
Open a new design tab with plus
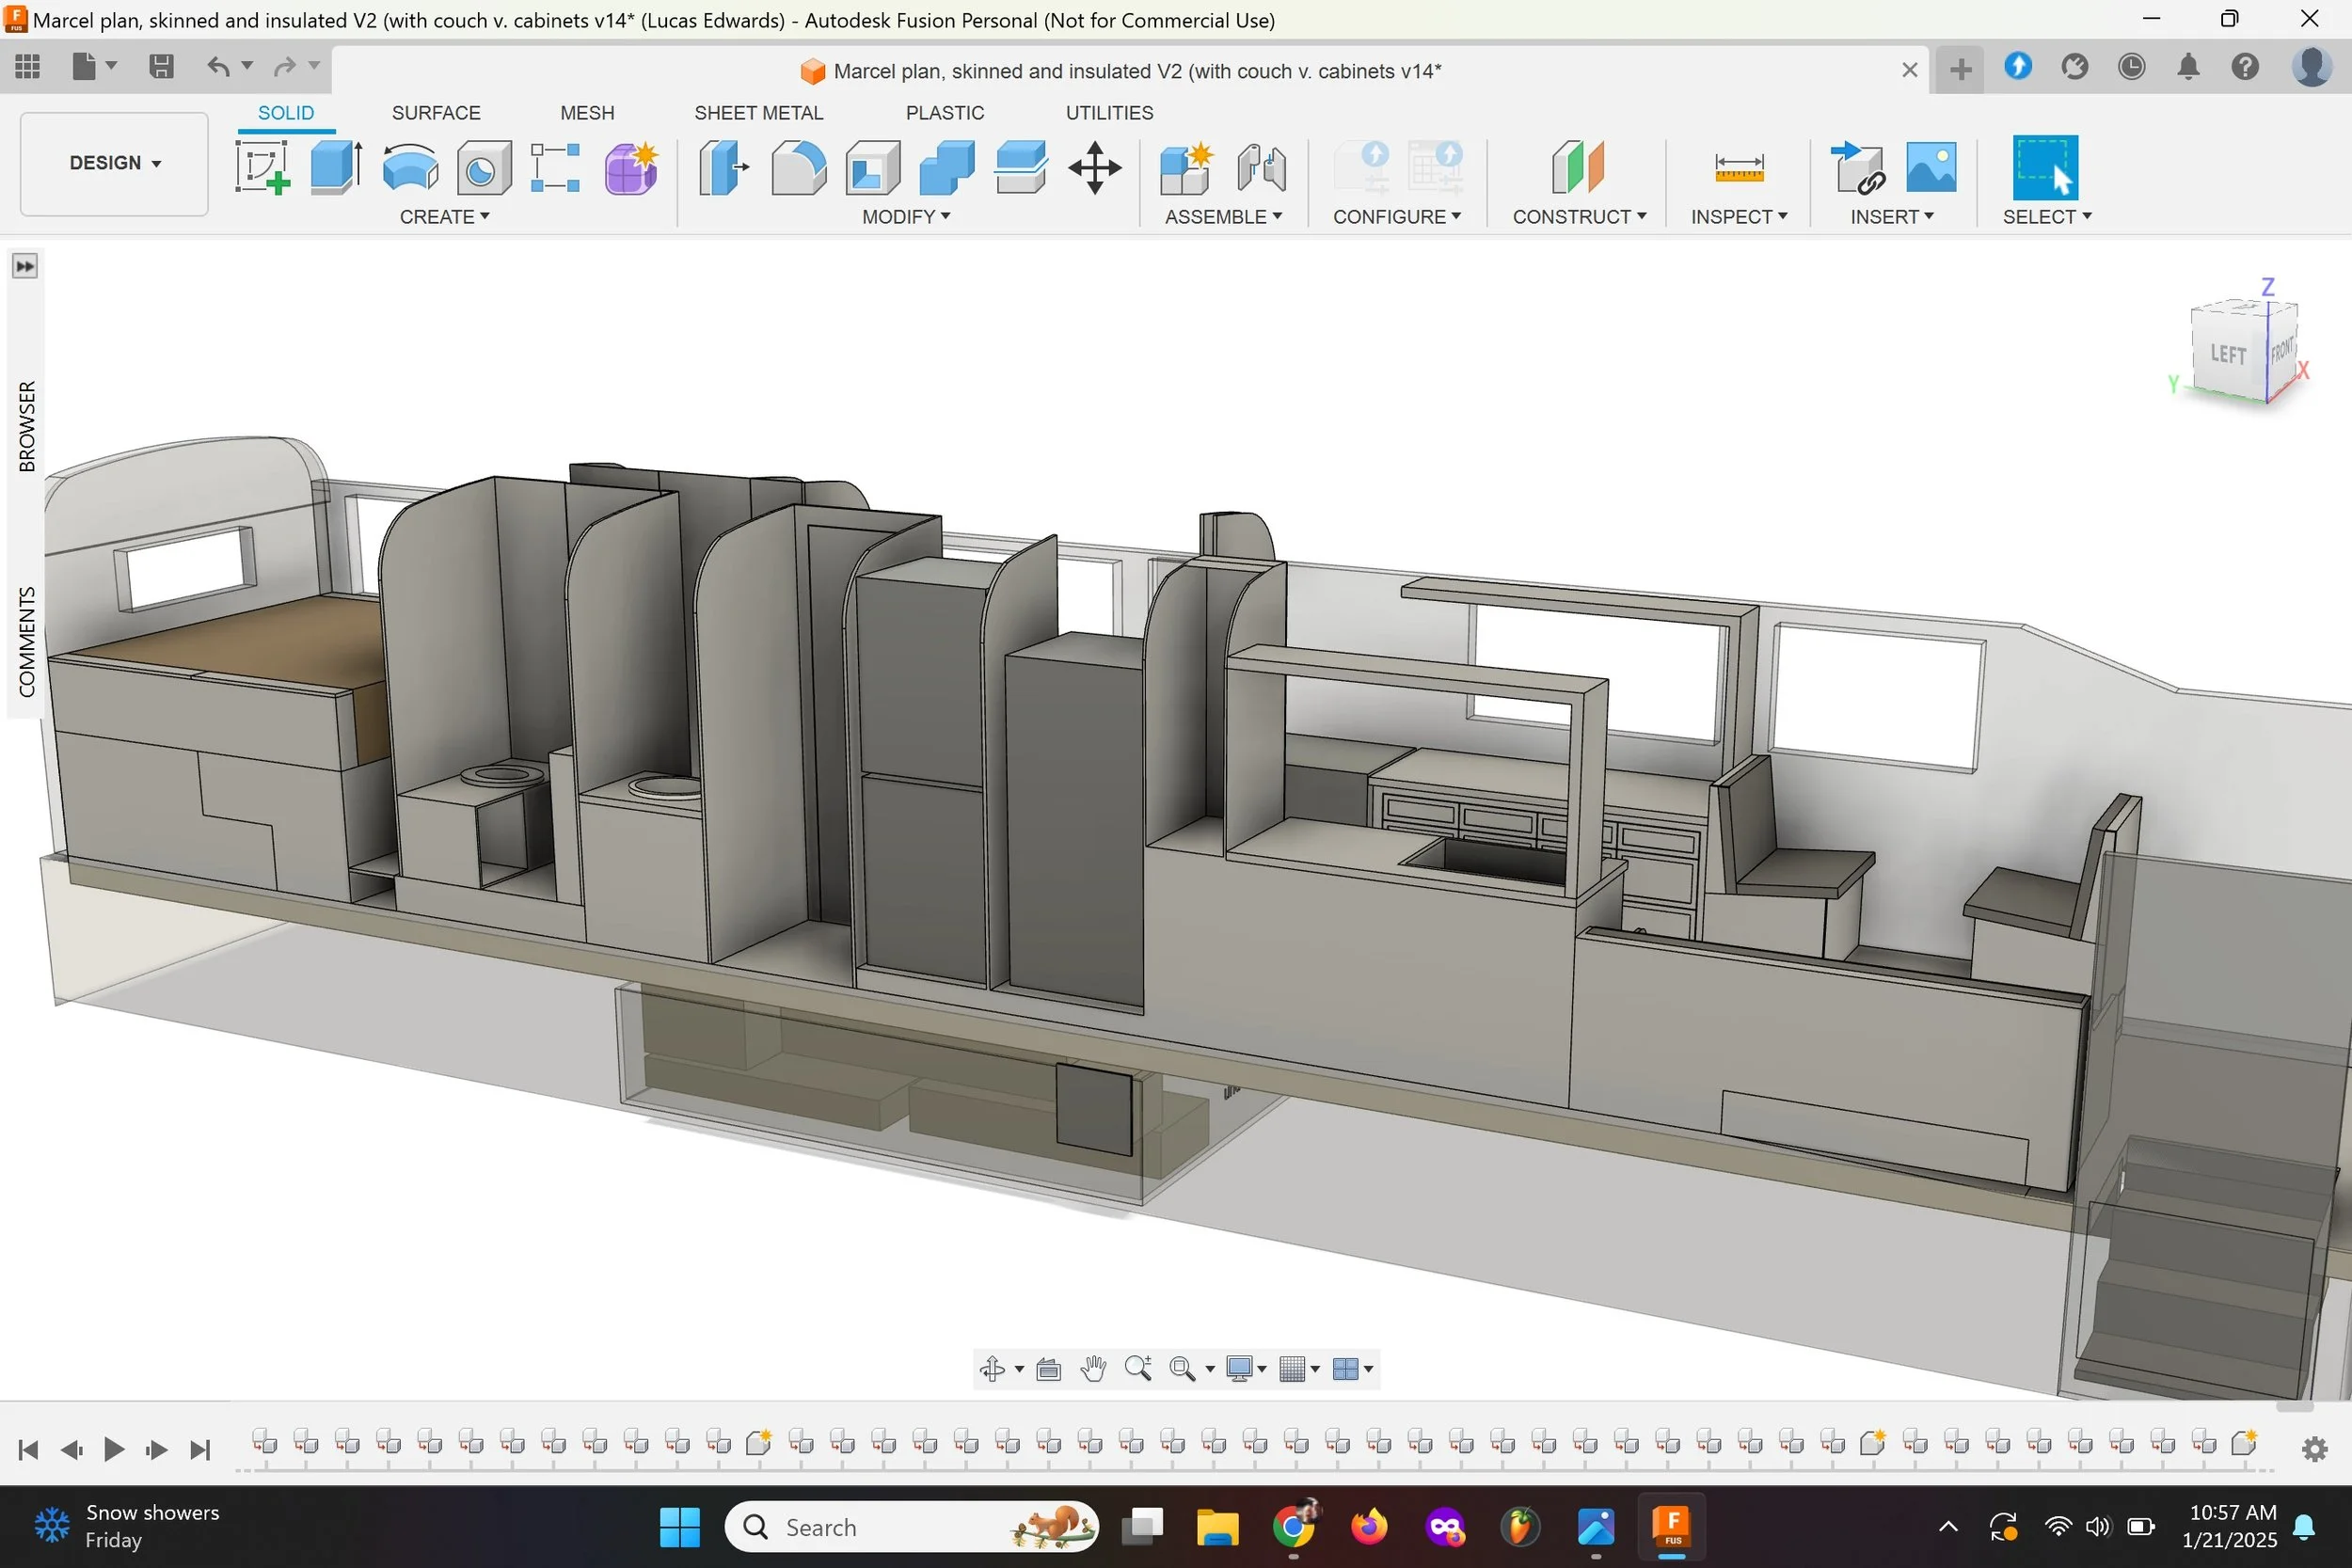[1960, 69]
